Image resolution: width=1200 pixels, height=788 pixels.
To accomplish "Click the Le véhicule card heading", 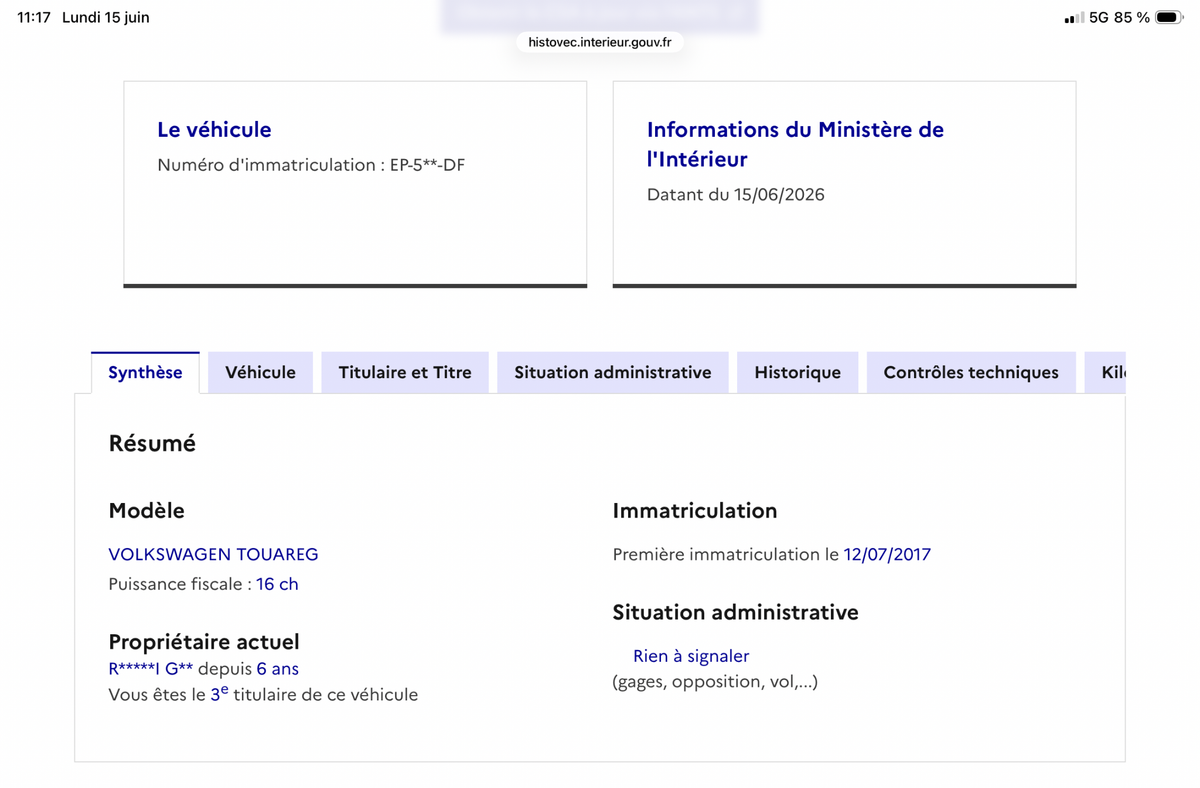I will click(214, 129).
